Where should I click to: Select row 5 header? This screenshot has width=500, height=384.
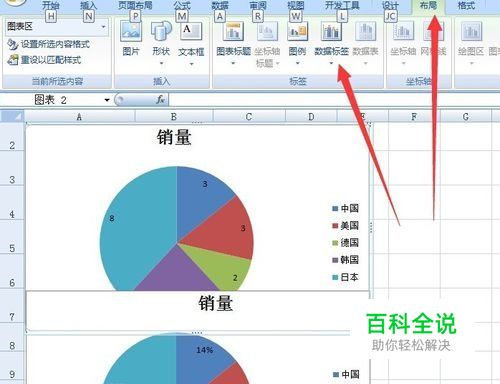[x=12, y=237]
